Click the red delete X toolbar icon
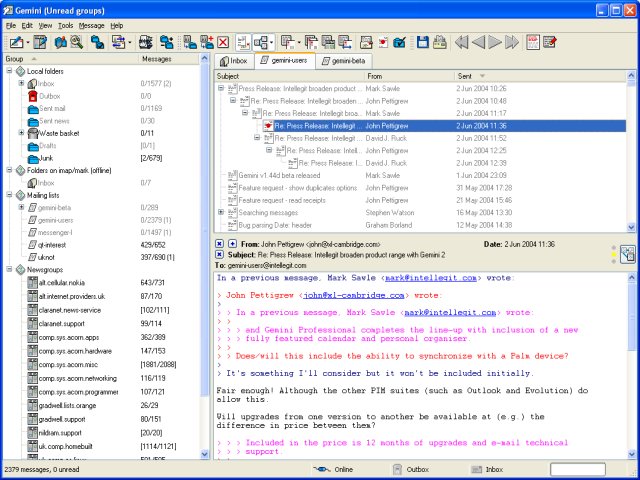Image resolution: width=640 pixels, height=480 pixels. point(224,43)
